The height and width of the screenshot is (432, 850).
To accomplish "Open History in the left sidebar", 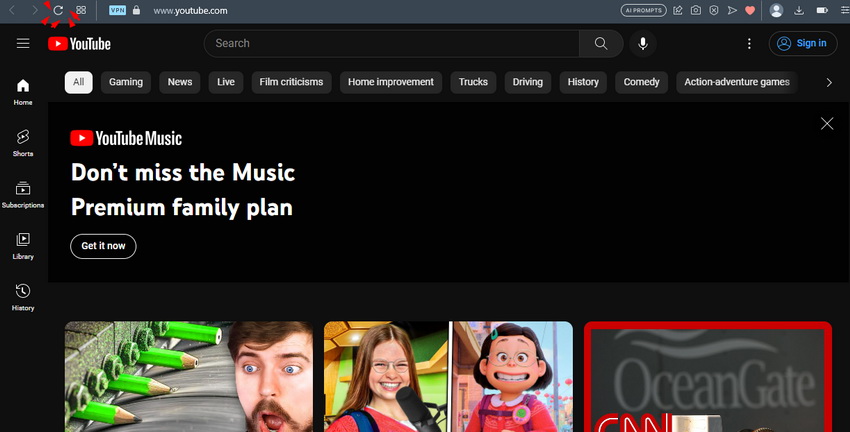I will (23, 298).
